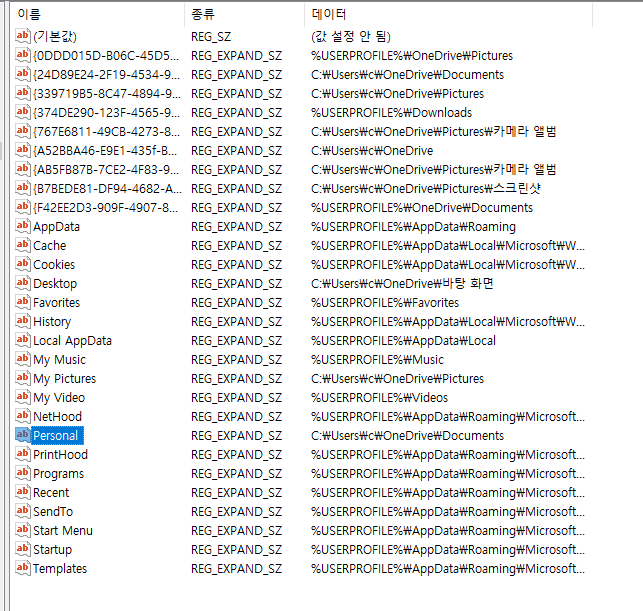Click the OneDrive₩바탕 화면 data cell
Screen dimensions: 643x611
click(402, 283)
